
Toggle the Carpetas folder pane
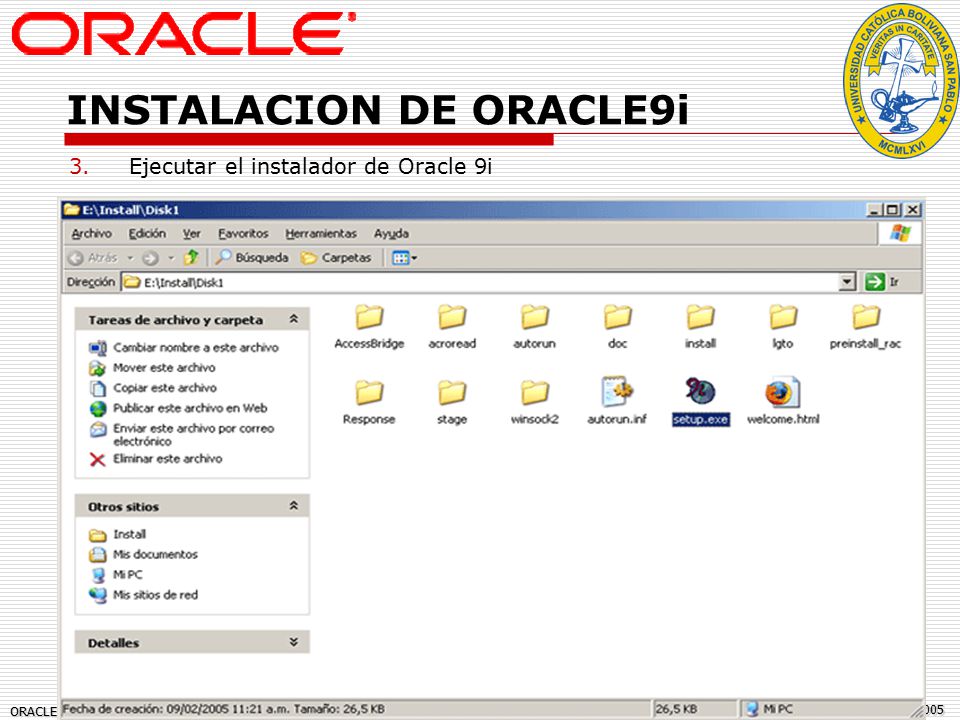pos(336,258)
